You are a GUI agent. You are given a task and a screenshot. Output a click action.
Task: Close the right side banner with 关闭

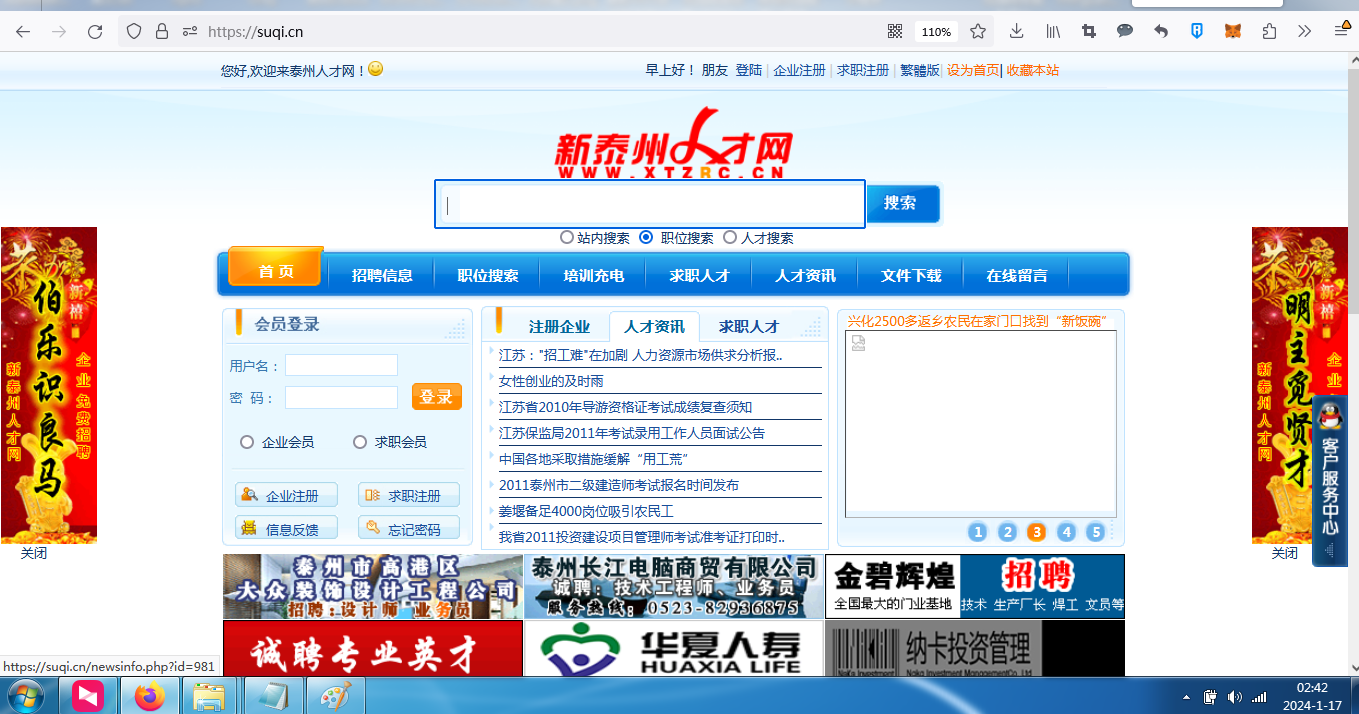(x=1285, y=553)
